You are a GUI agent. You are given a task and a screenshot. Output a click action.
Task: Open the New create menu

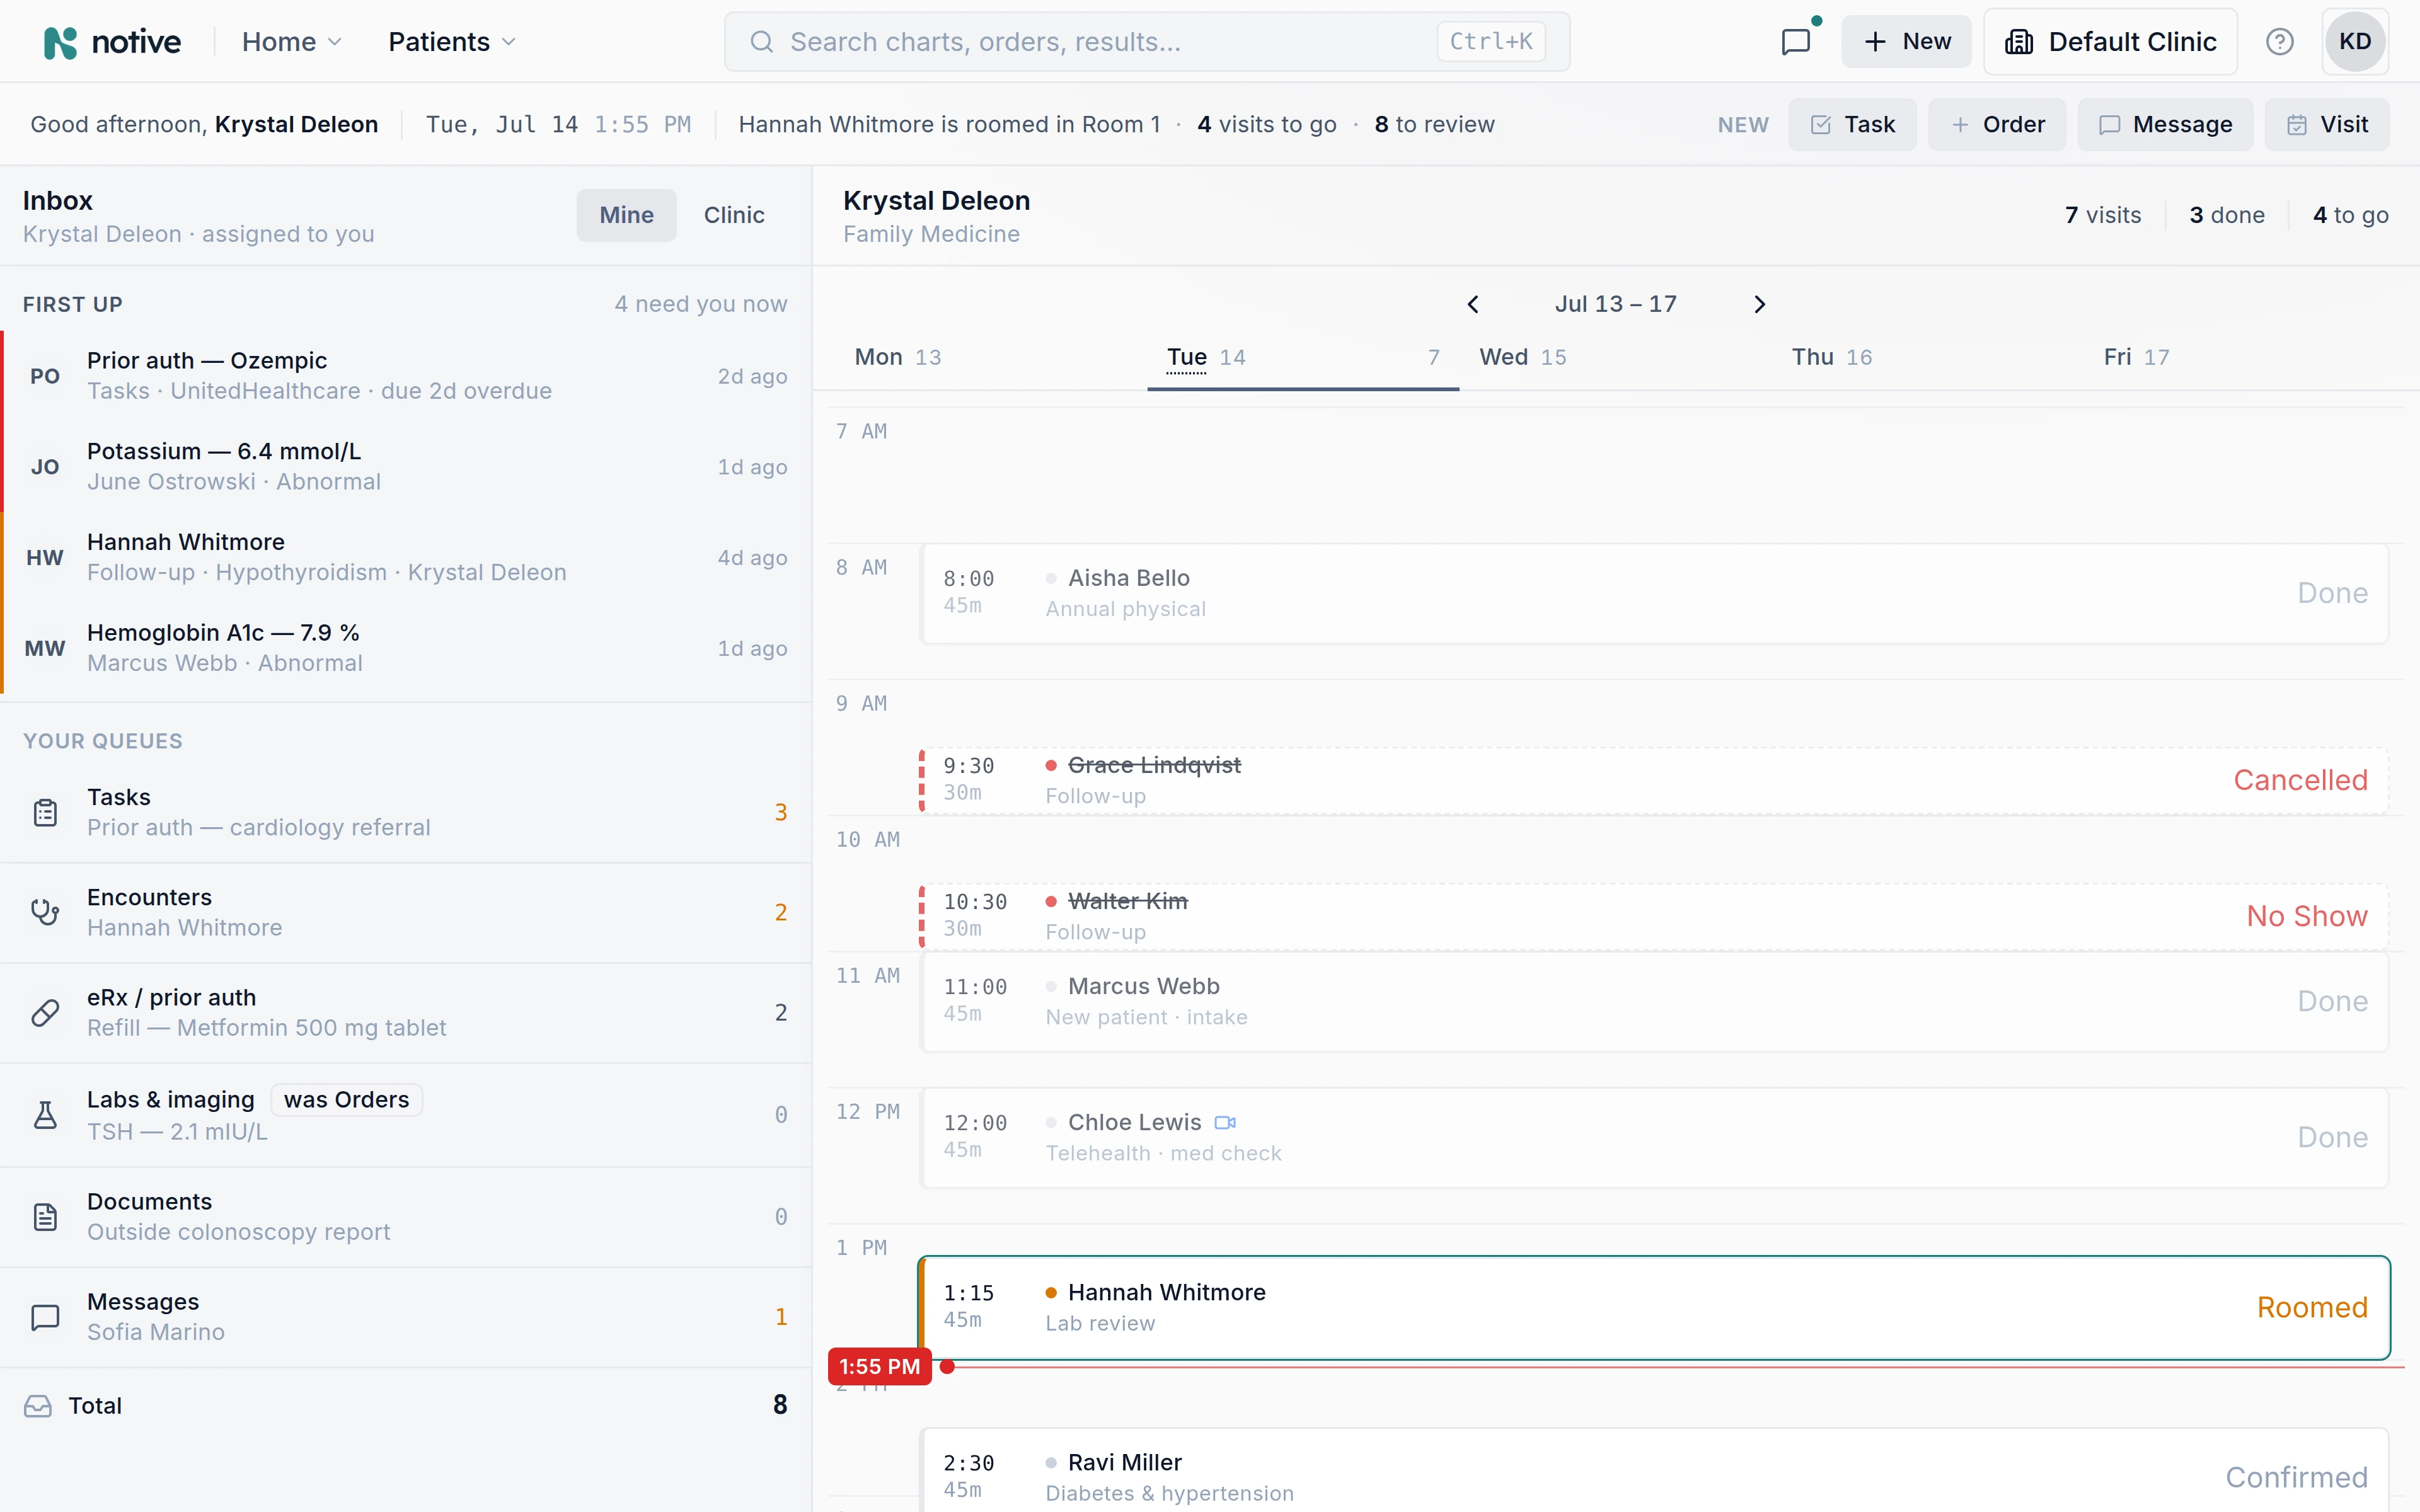coord(1906,42)
